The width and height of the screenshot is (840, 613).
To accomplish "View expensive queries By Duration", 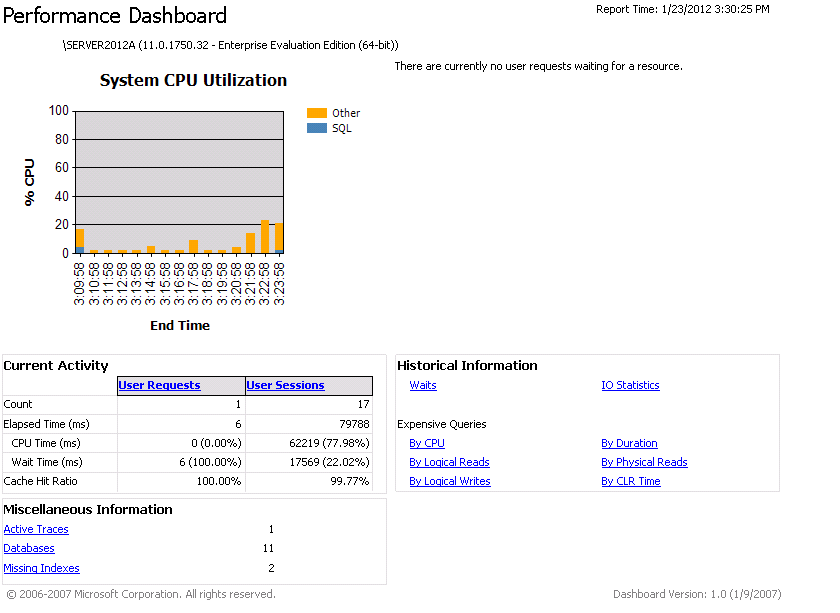I will pos(629,443).
